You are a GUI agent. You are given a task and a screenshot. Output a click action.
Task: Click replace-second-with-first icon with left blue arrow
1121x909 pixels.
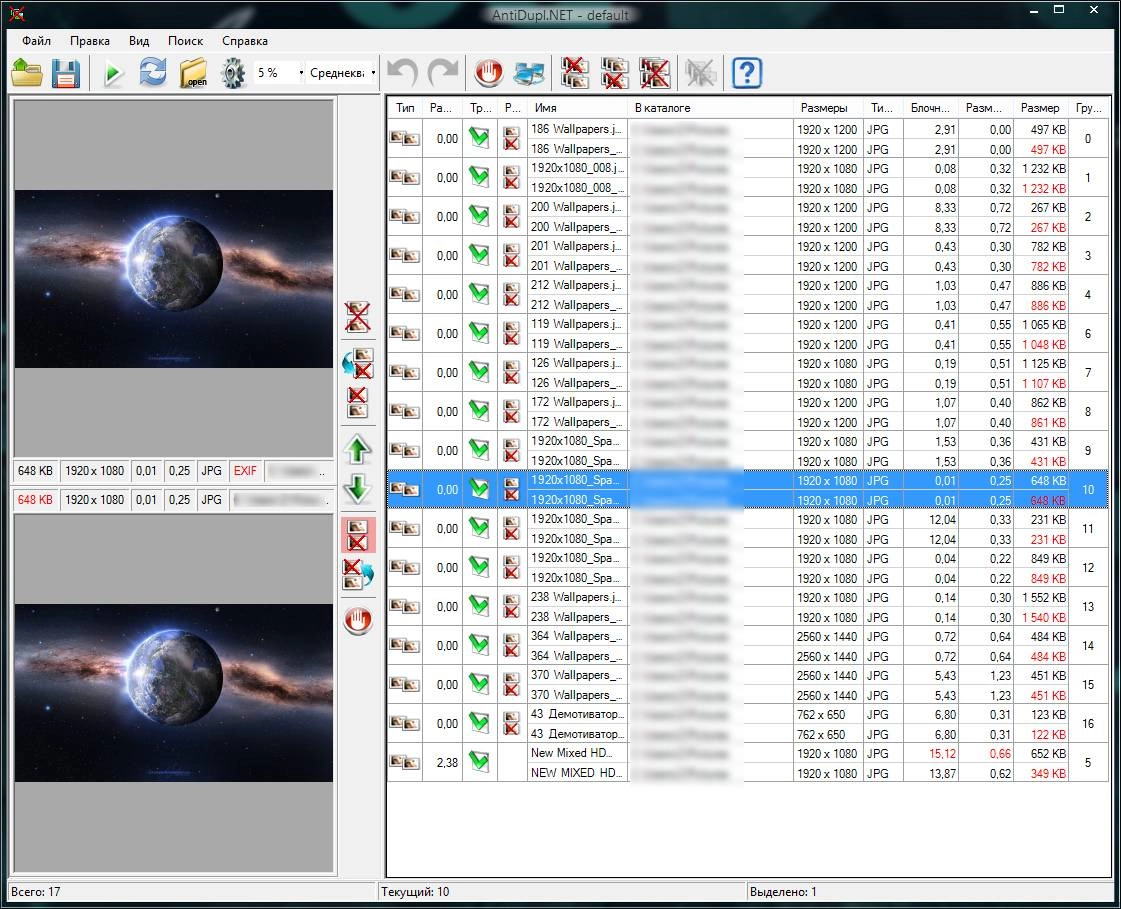pyautogui.click(x=358, y=363)
